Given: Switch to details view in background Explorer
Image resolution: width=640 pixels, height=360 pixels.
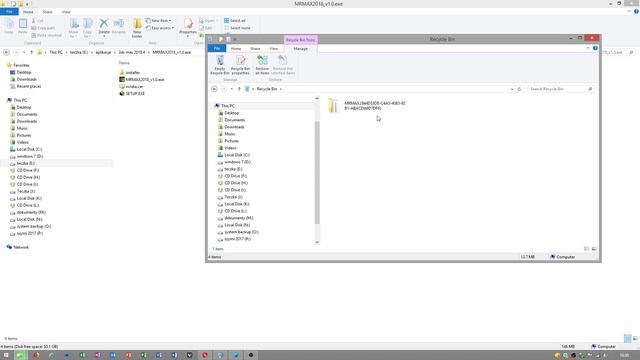Looking at the screenshot, I should pyautogui.click(x=627, y=338).
